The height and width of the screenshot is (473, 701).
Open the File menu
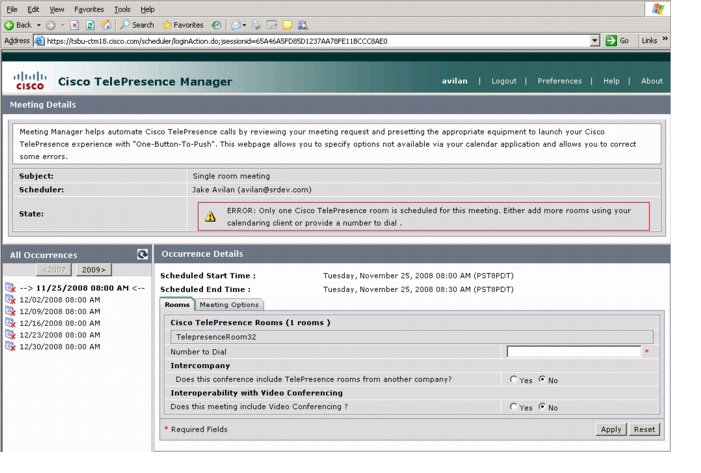click(x=12, y=9)
